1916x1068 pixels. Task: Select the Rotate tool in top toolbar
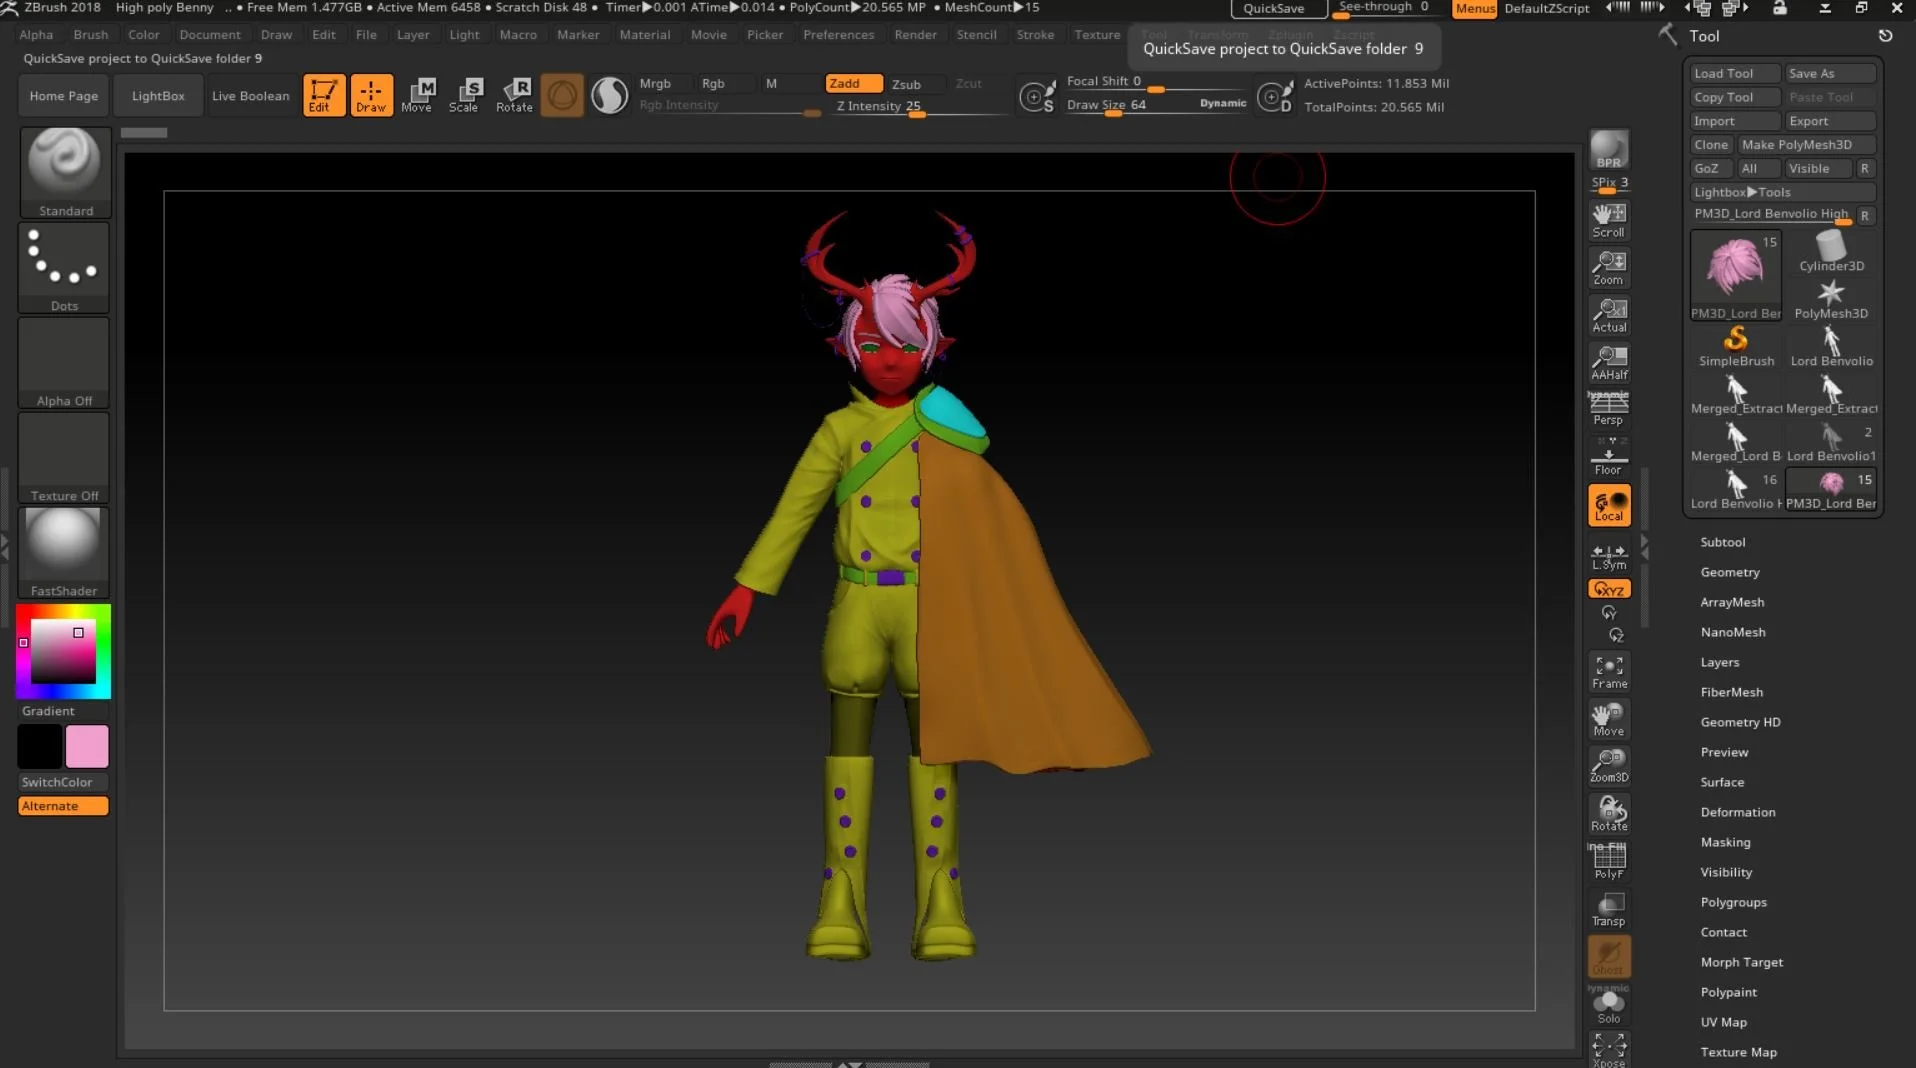[514, 95]
